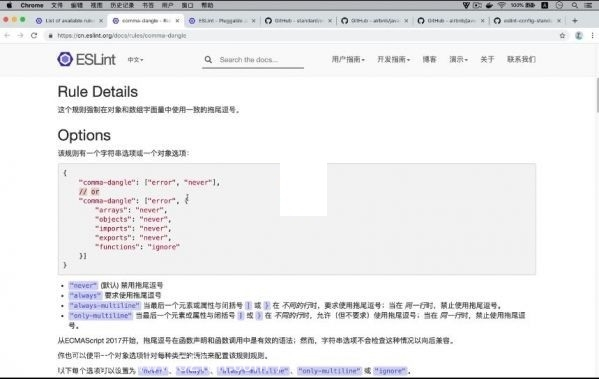
Task: Open the 文件 menu in the menu bar
Action: pyautogui.click(x=57, y=5)
